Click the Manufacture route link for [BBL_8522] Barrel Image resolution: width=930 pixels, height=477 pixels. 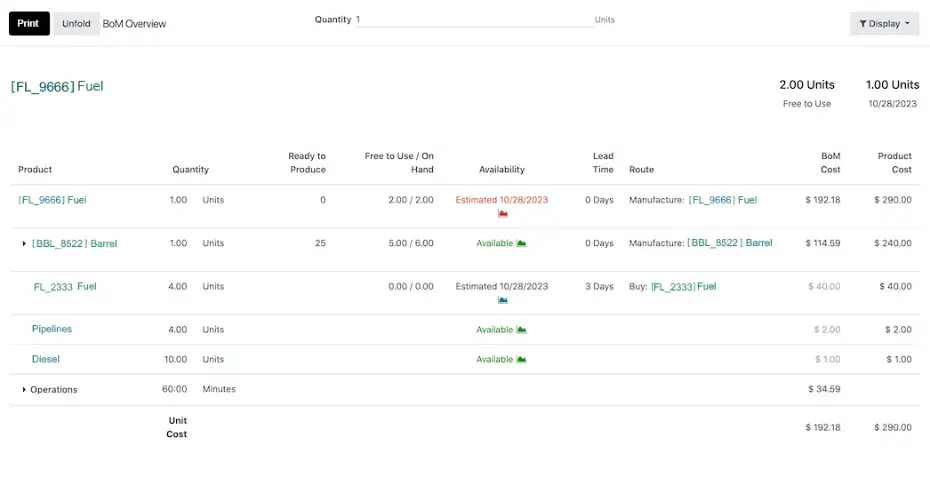pyautogui.click(x=729, y=243)
